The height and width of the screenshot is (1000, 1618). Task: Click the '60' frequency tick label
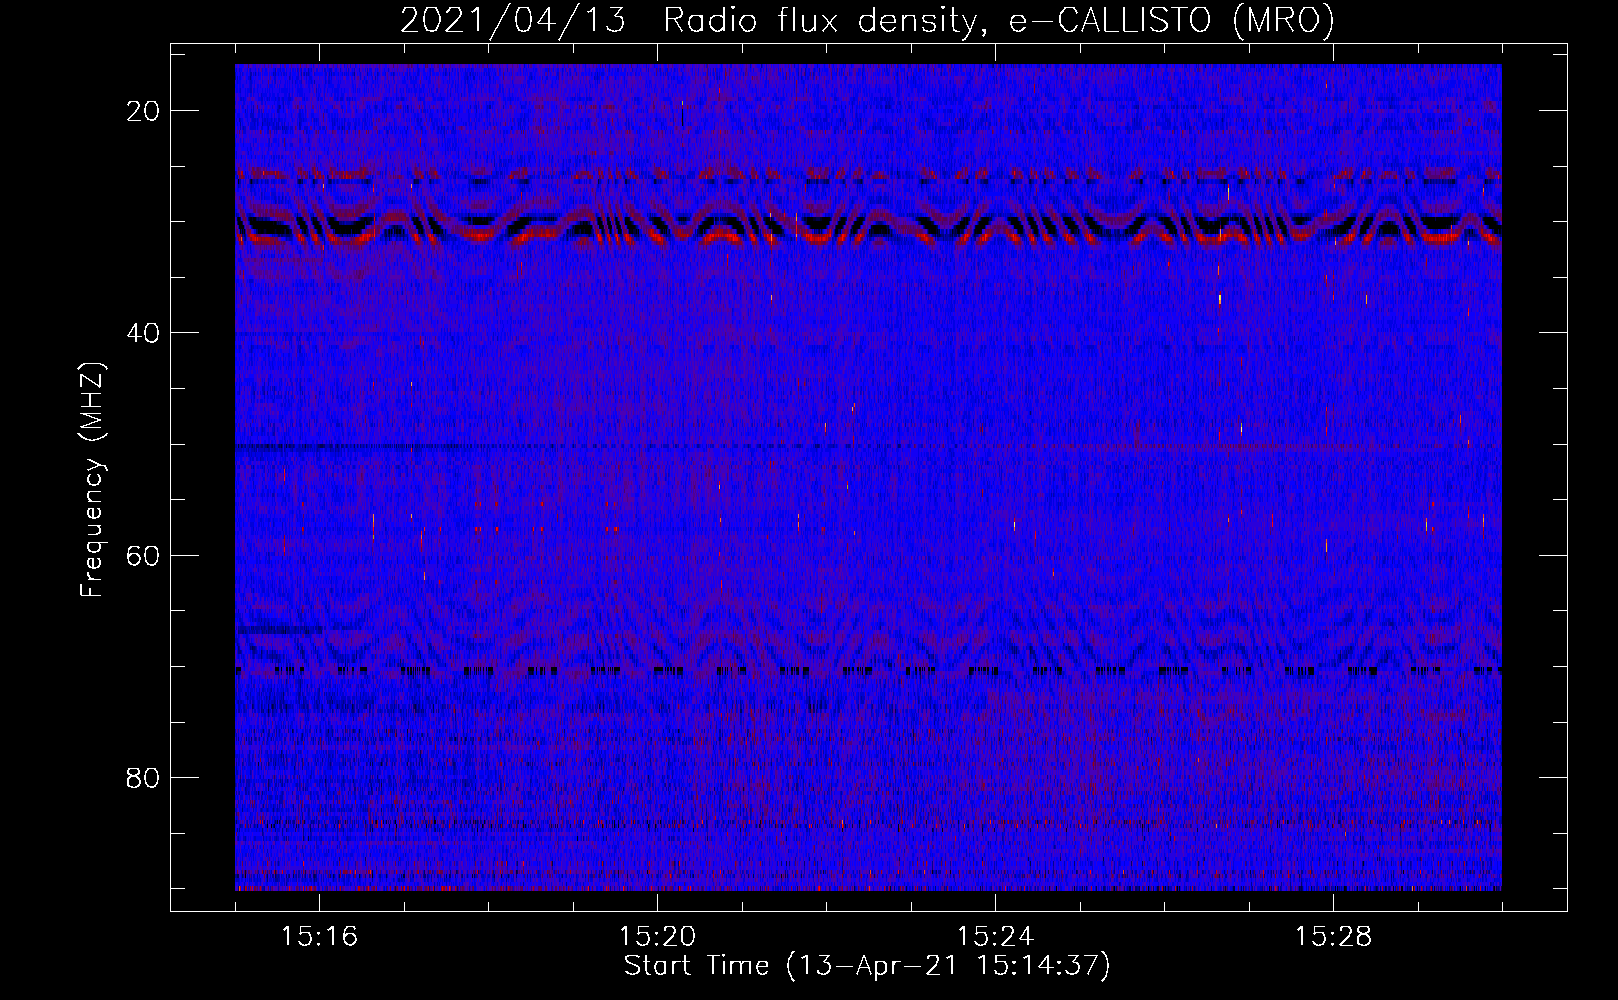point(144,556)
